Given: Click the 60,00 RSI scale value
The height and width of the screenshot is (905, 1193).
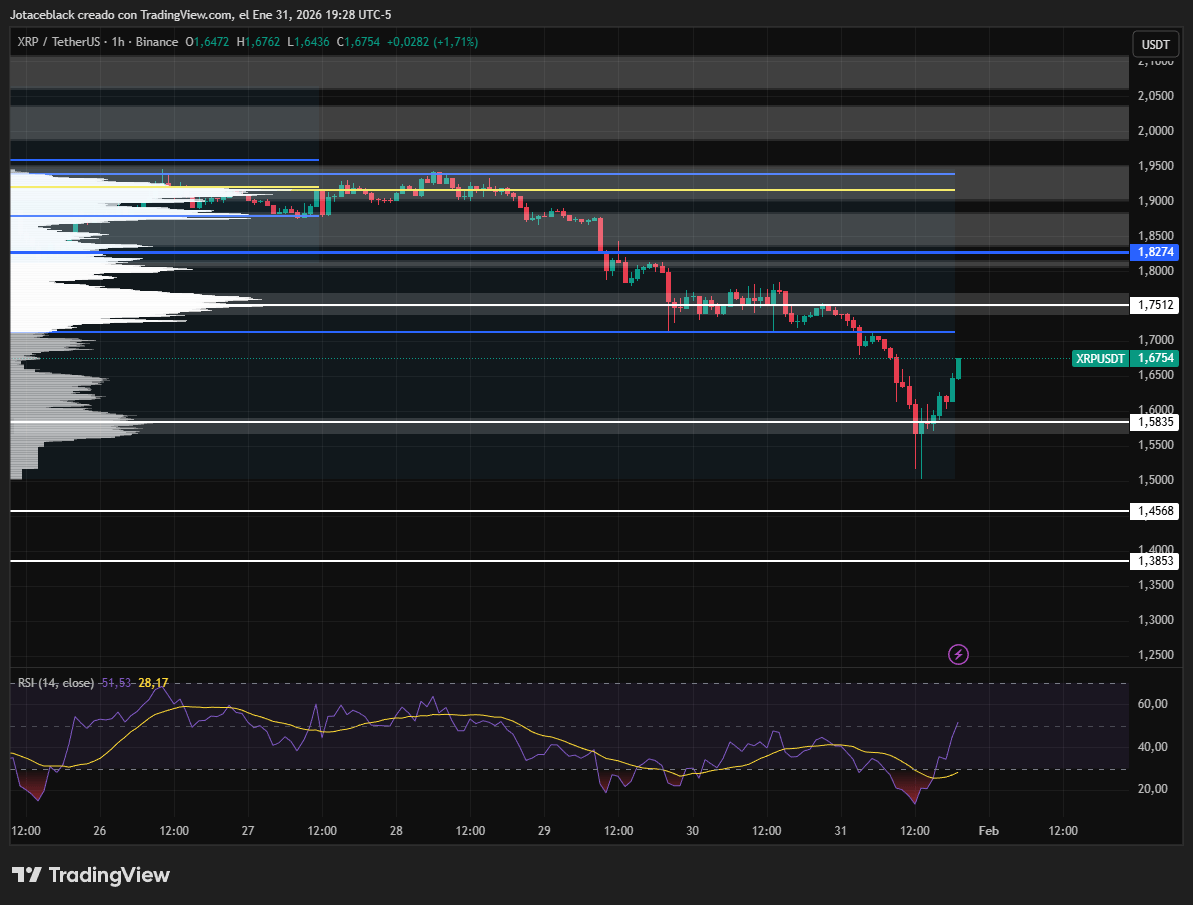Looking at the screenshot, I should coord(1152,704).
